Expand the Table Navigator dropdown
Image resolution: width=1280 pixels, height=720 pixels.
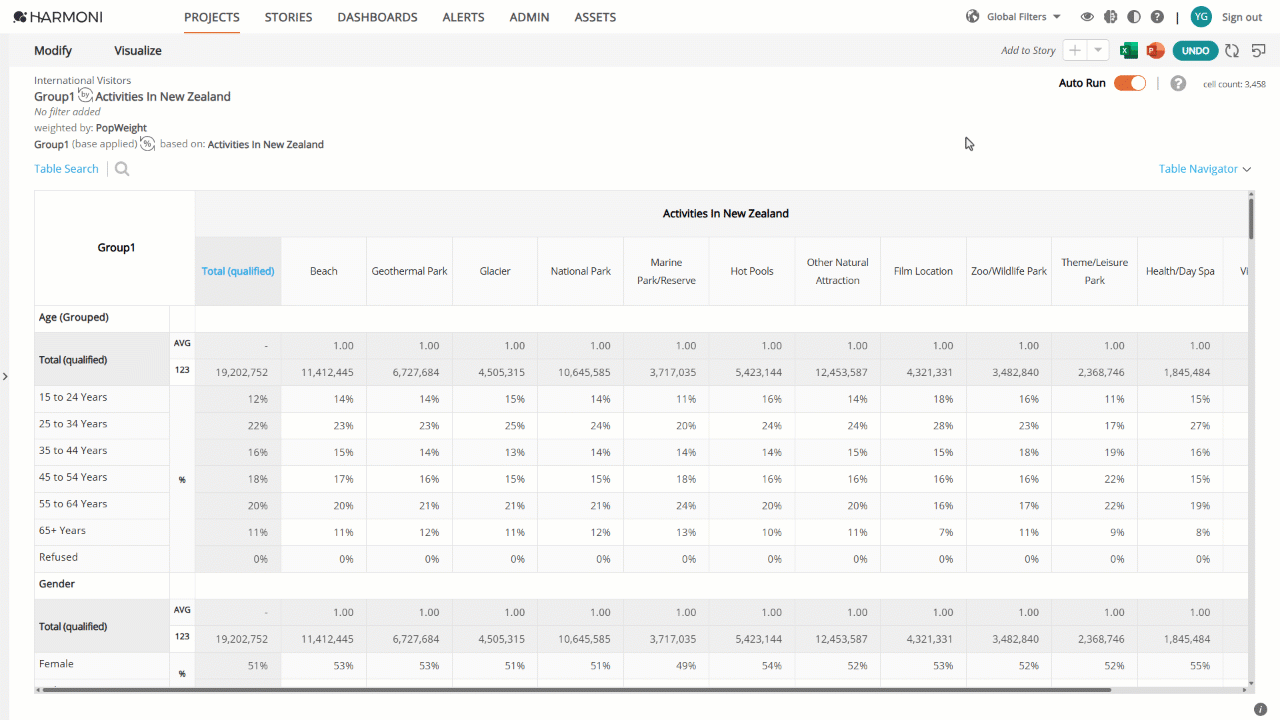point(1205,169)
